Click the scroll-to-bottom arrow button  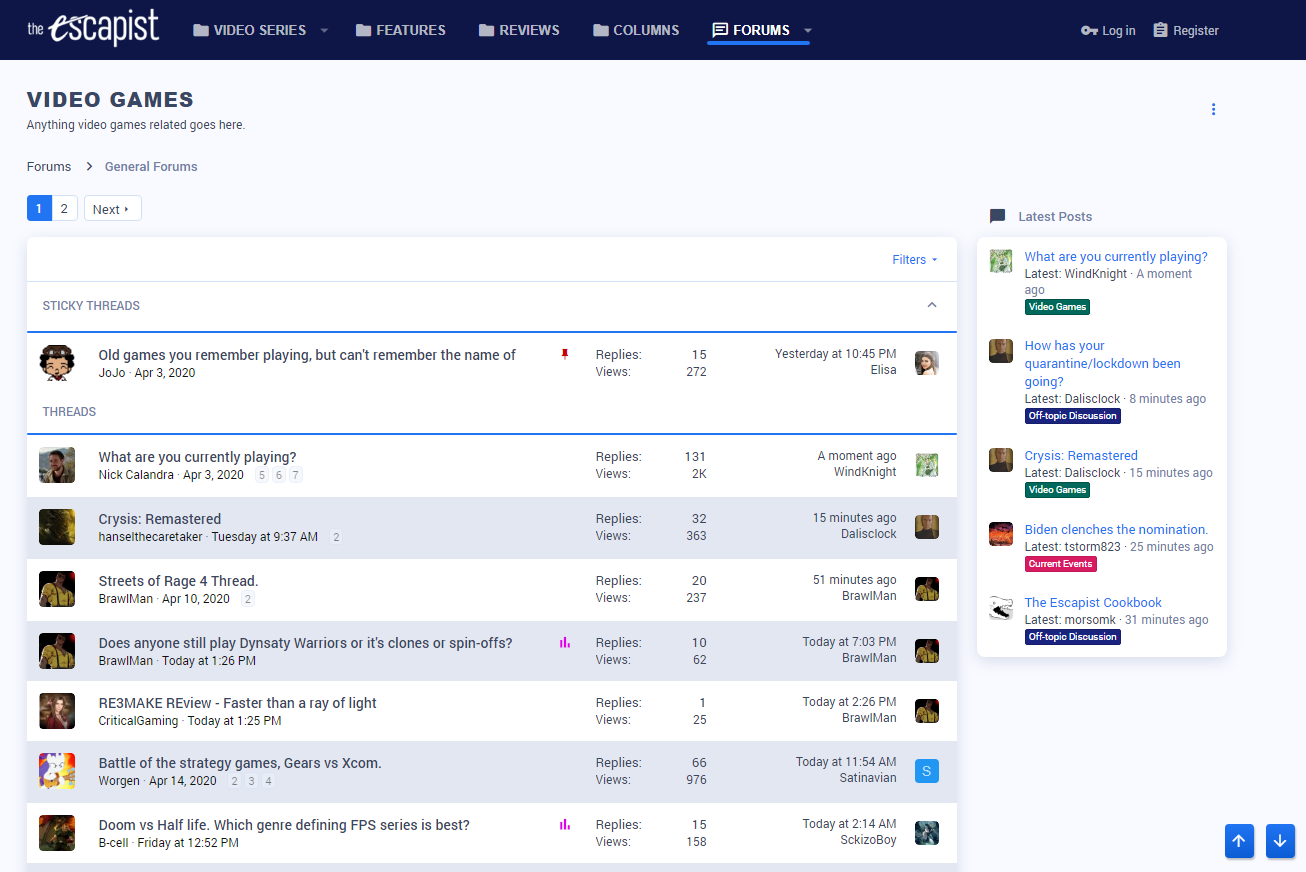tap(1280, 841)
